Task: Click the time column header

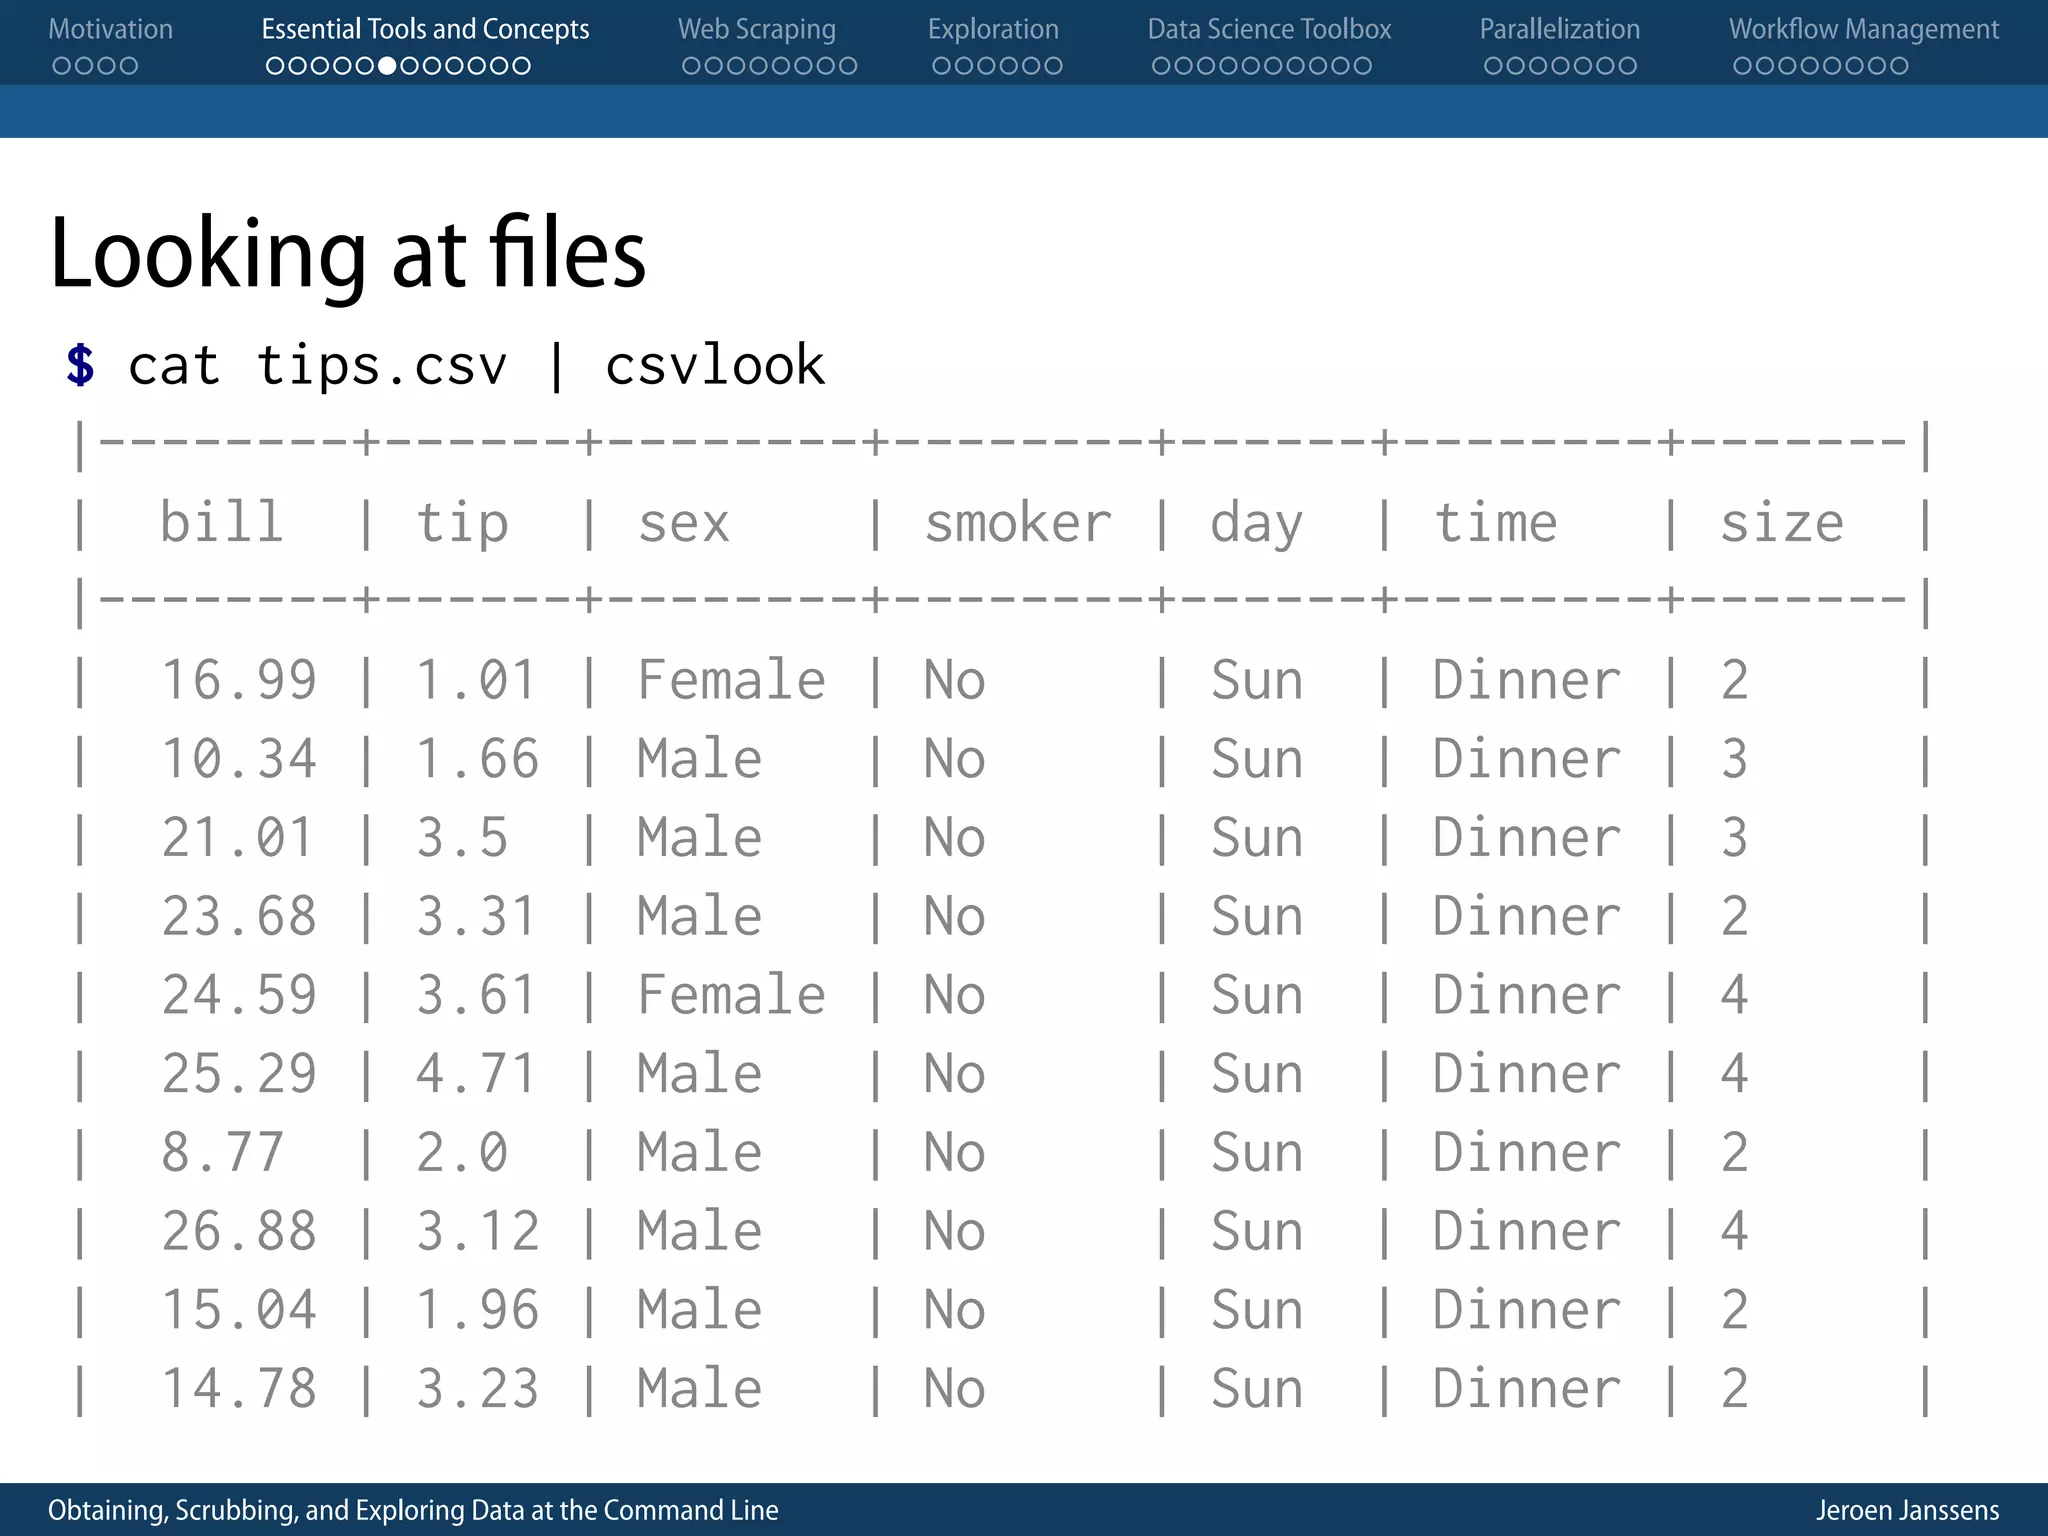Action: click(1496, 522)
